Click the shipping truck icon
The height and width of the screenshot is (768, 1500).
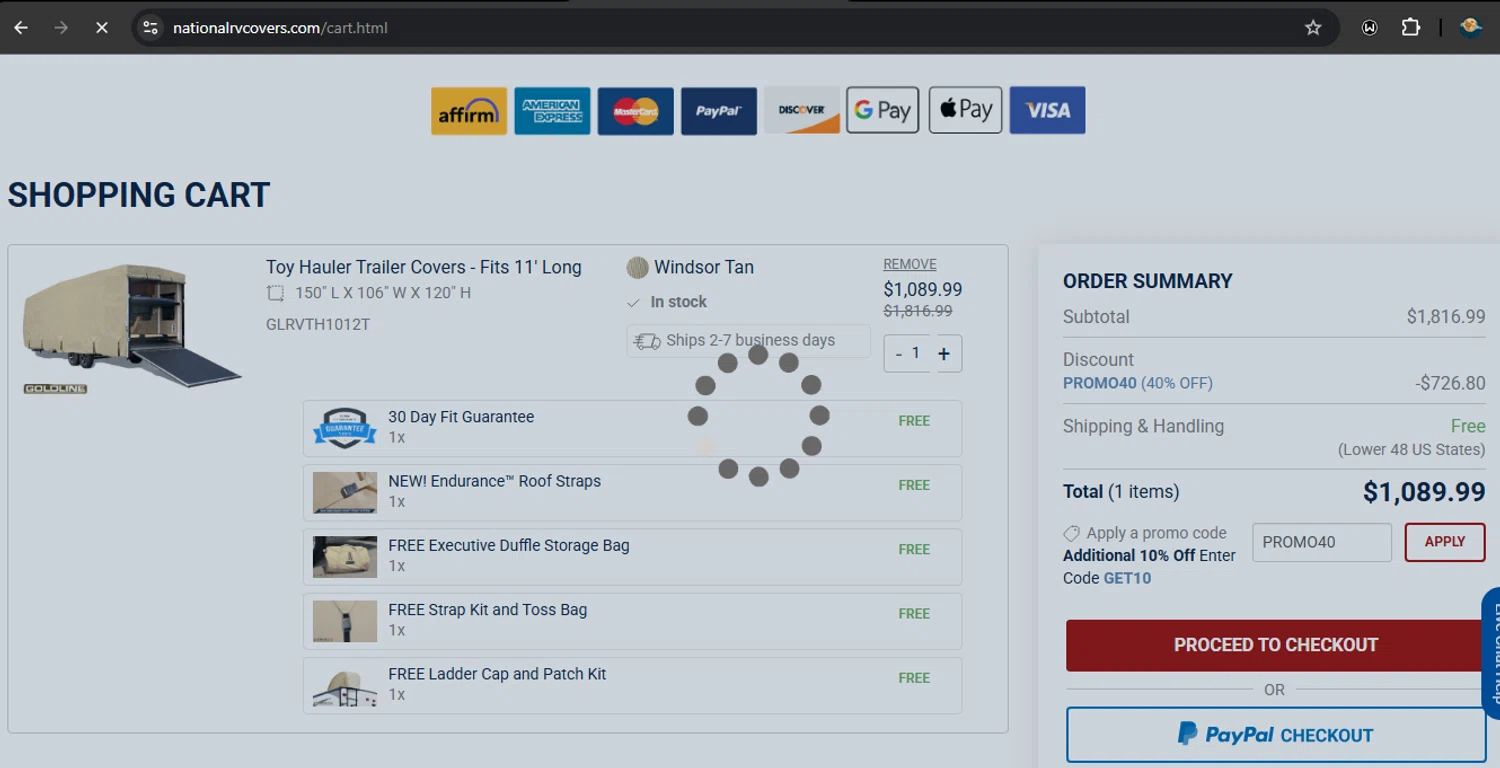click(x=647, y=341)
